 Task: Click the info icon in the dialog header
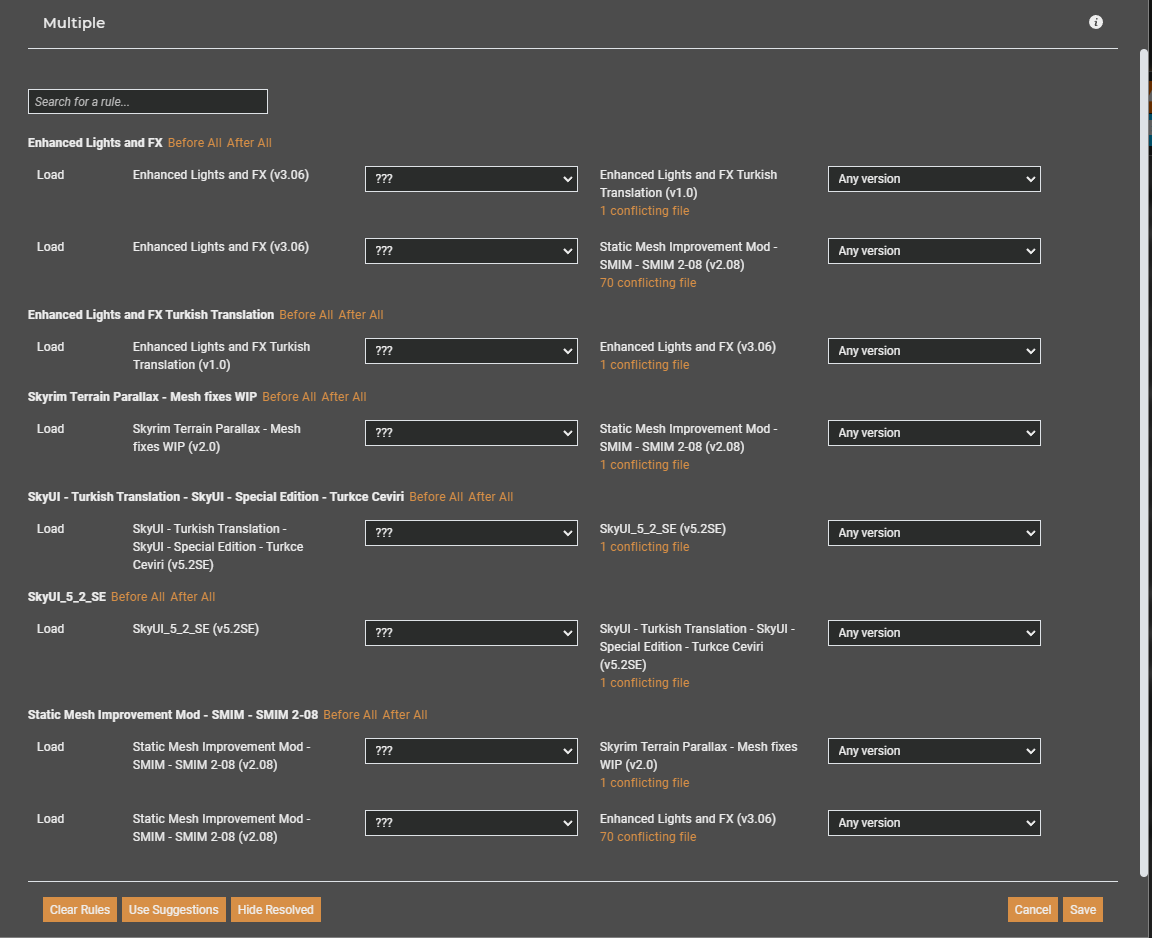(x=1096, y=22)
